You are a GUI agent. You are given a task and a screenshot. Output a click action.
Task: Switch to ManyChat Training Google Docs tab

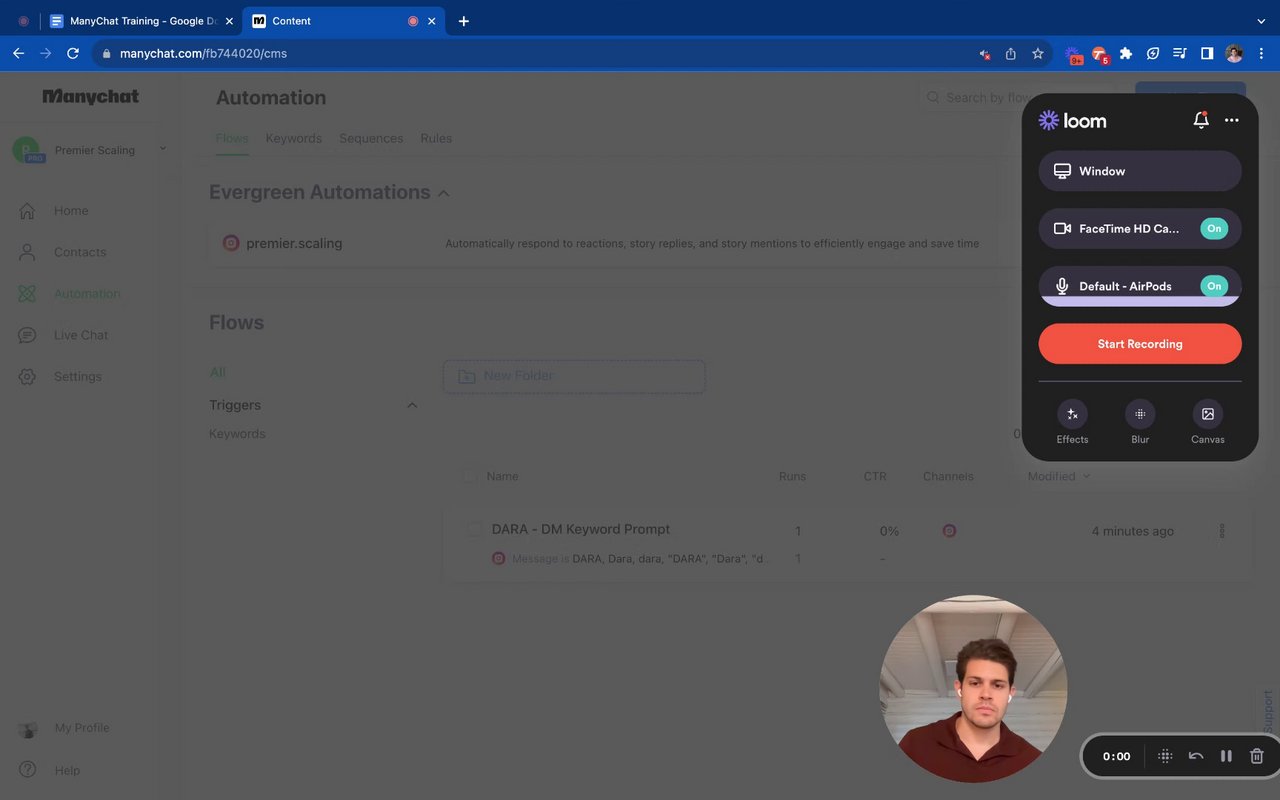(140, 21)
